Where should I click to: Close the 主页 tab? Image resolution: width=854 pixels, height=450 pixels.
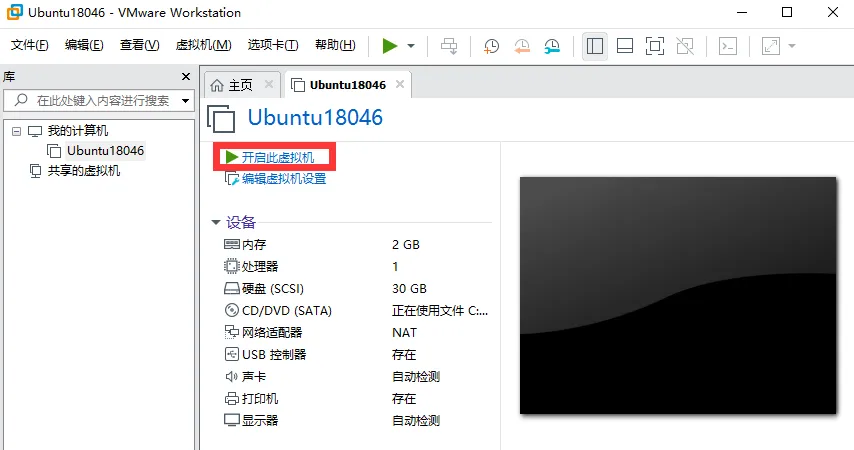click(269, 84)
